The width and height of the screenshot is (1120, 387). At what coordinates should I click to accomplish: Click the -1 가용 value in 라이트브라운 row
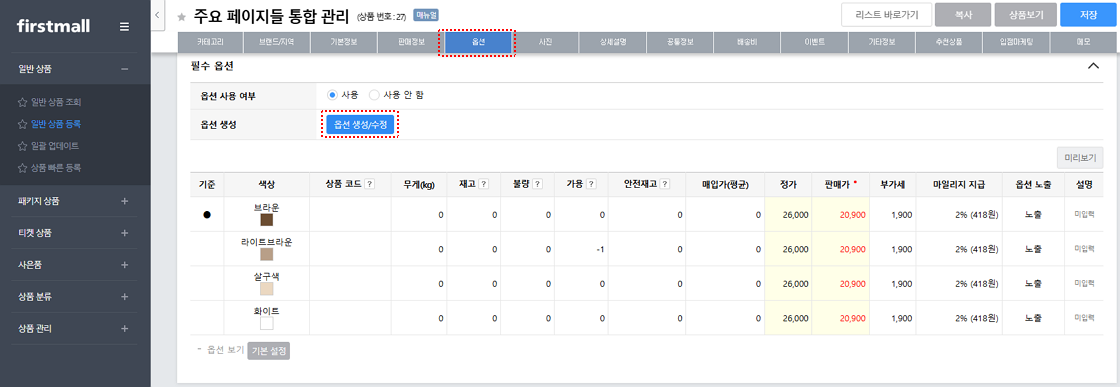coord(601,249)
